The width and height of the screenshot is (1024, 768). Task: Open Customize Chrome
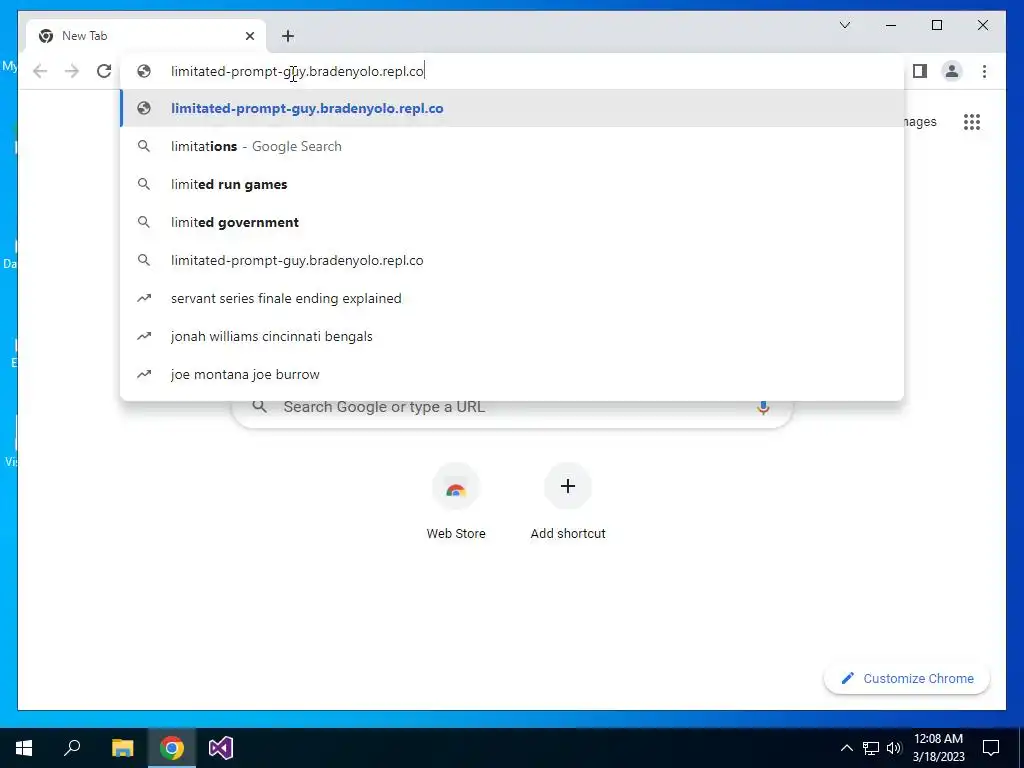907,679
